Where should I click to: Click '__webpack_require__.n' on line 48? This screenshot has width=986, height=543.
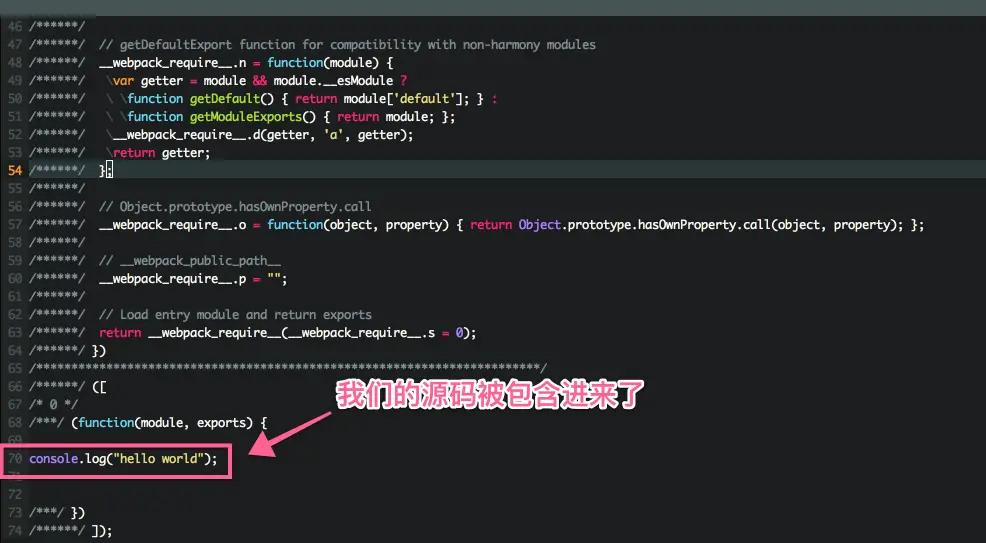tap(172, 63)
